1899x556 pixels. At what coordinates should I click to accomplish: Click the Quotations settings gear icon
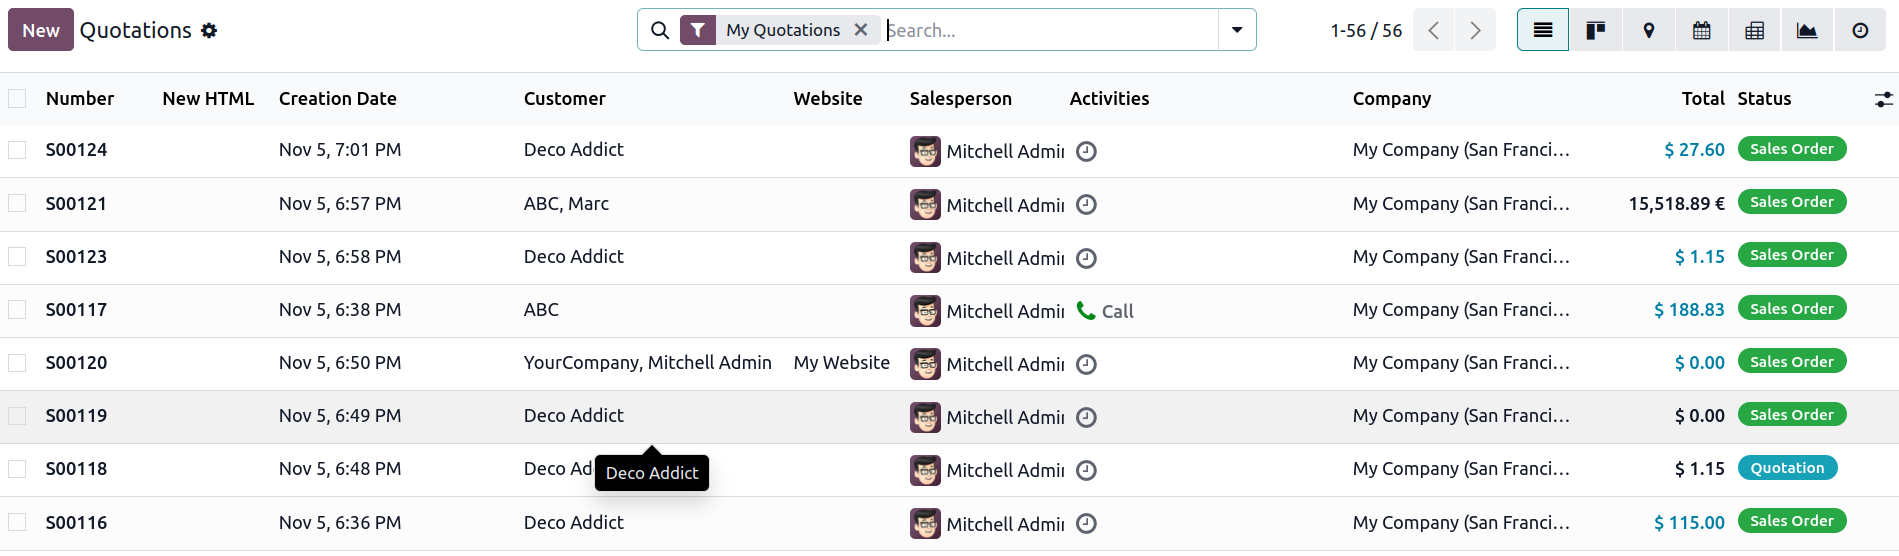(x=209, y=31)
